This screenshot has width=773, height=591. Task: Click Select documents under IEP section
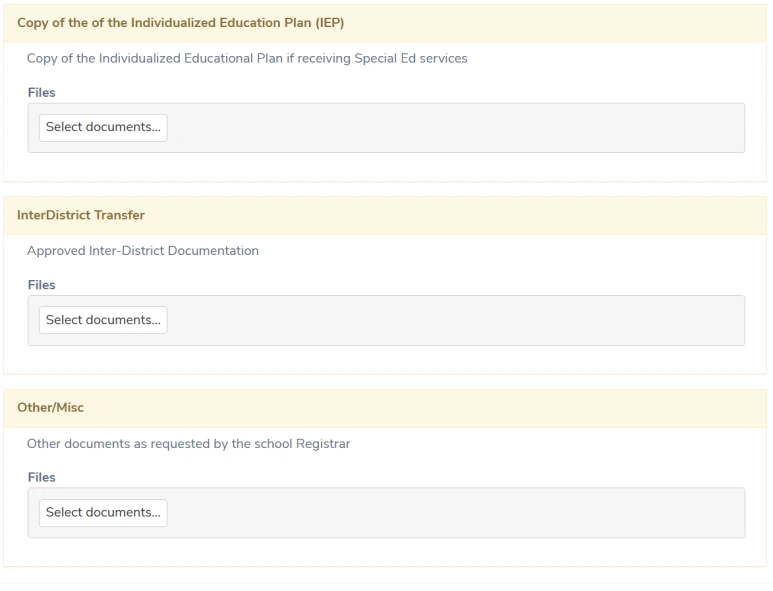pyautogui.click(x=103, y=127)
